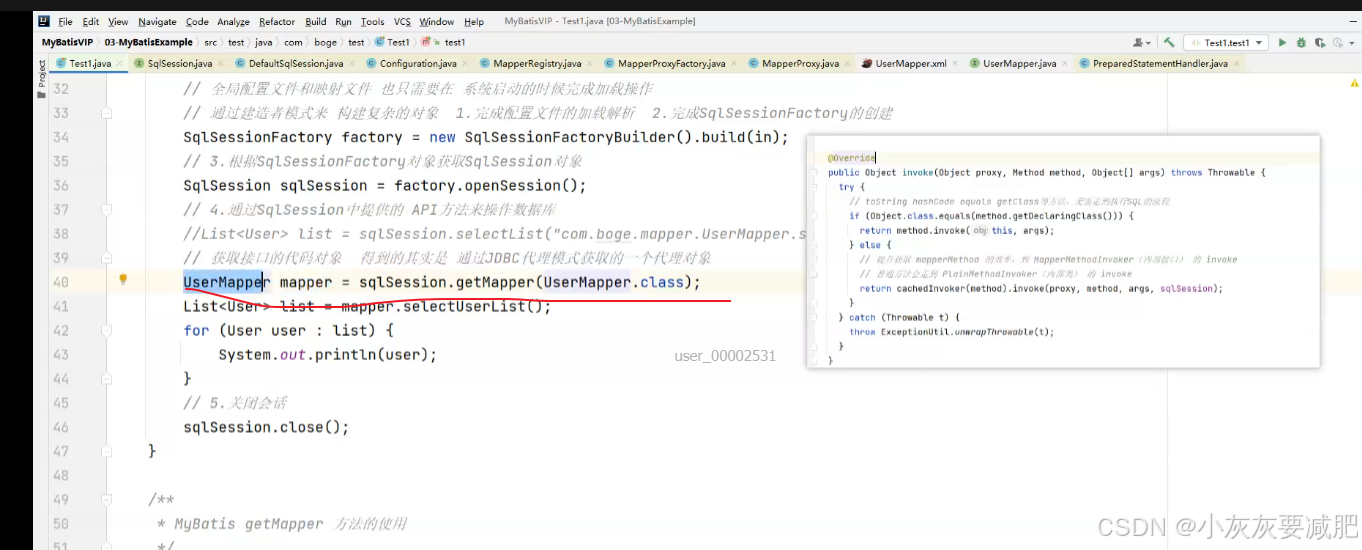Run Test1.test1 with the green play icon
Image resolution: width=1362 pixels, height=550 pixels.
click(x=1282, y=43)
